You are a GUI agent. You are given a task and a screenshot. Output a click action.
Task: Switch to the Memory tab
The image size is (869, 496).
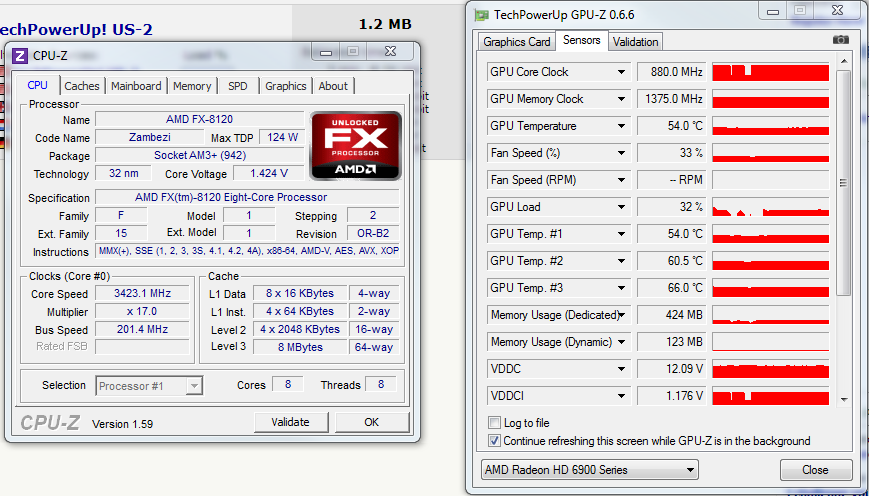[192, 86]
